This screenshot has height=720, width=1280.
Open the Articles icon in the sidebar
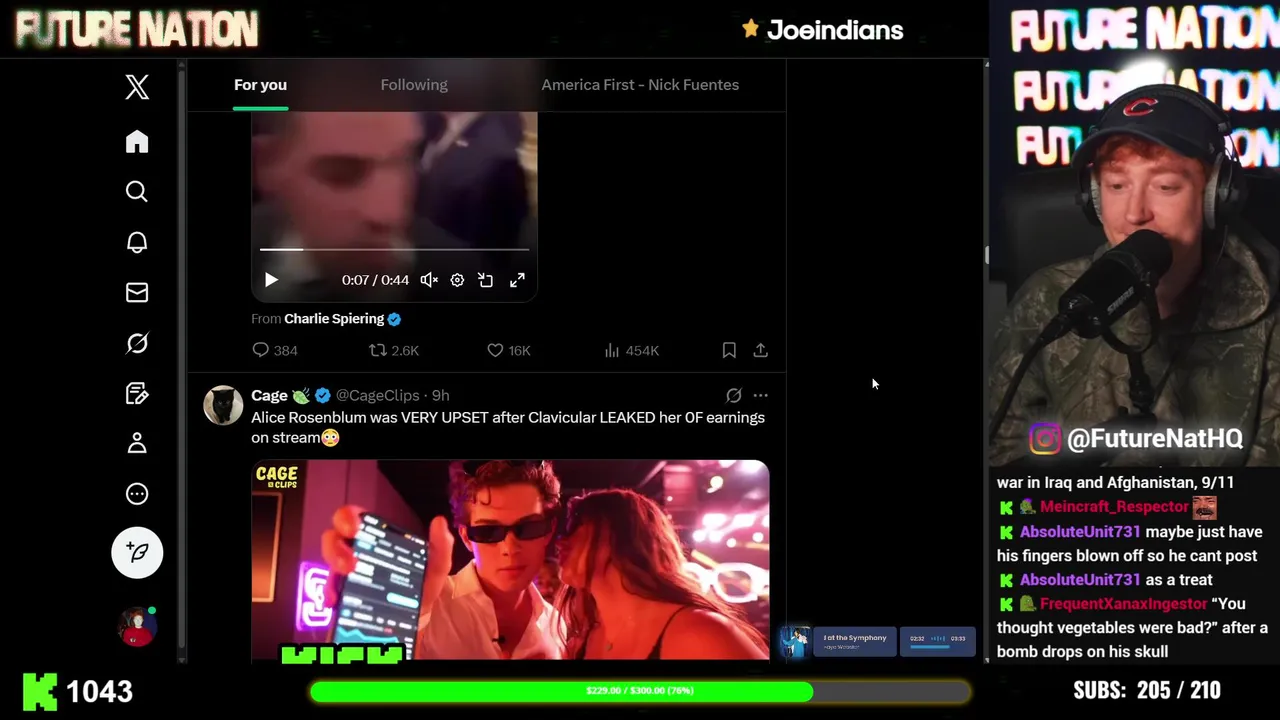tap(137, 393)
